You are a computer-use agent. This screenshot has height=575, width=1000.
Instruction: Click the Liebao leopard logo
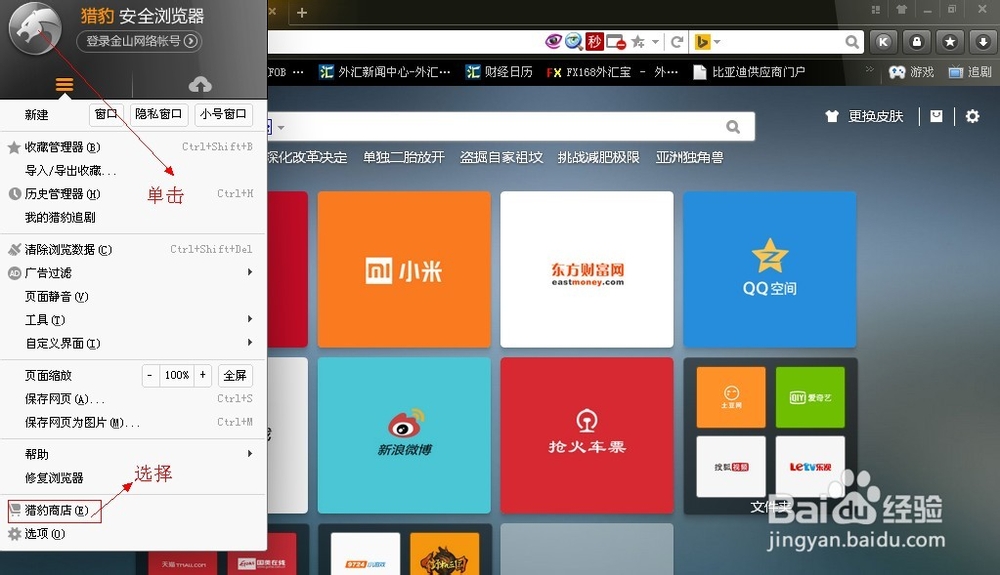click(x=35, y=28)
